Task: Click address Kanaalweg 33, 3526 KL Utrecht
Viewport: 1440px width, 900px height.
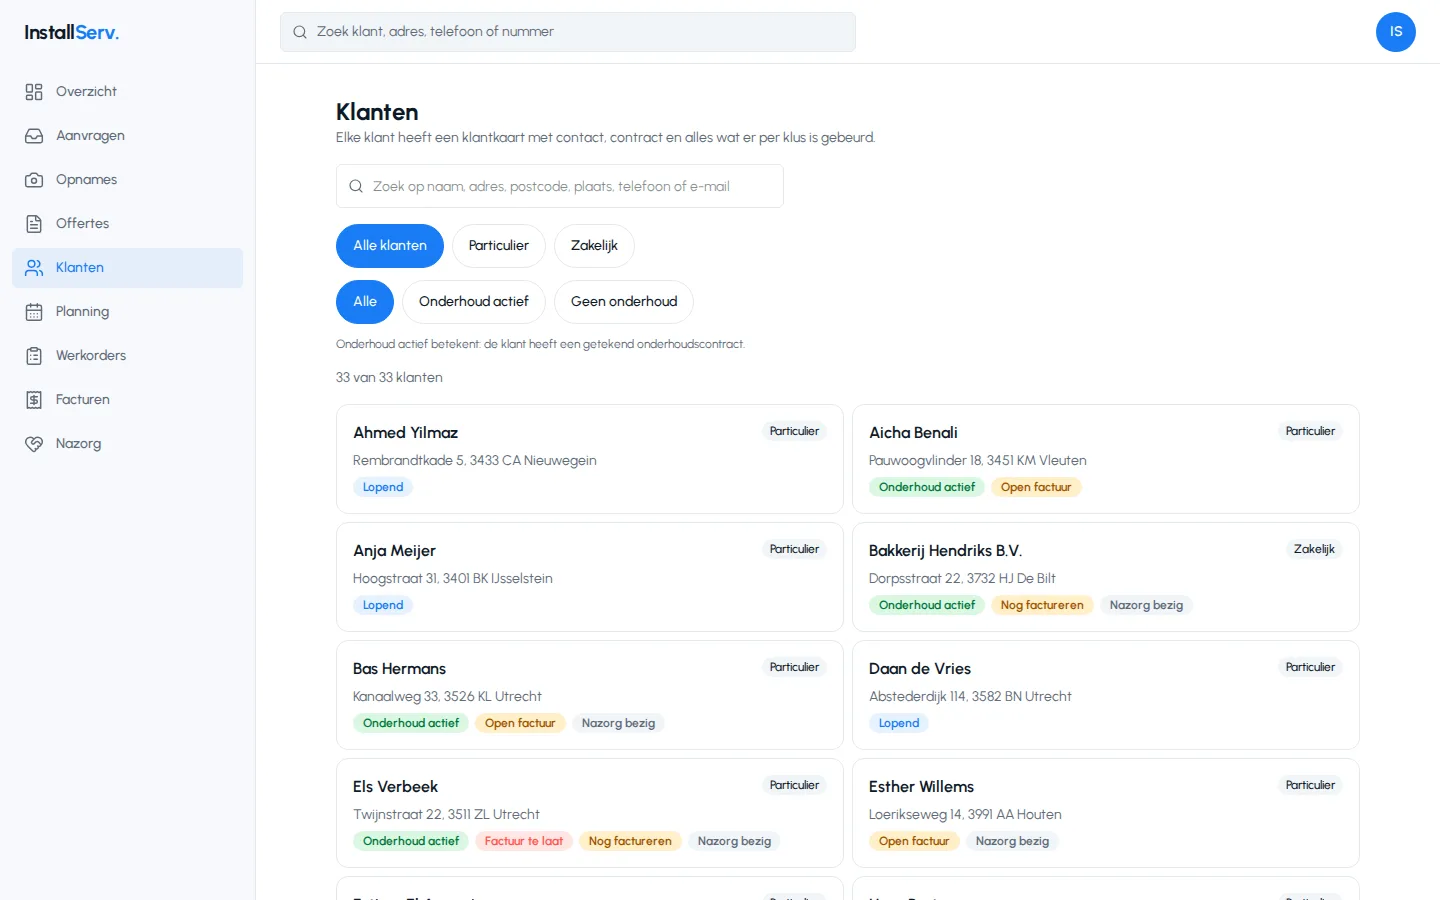Action: pyautogui.click(x=447, y=696)
